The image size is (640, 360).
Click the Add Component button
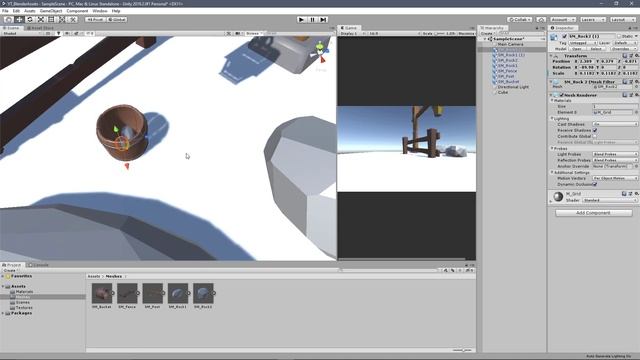[593, 213]
